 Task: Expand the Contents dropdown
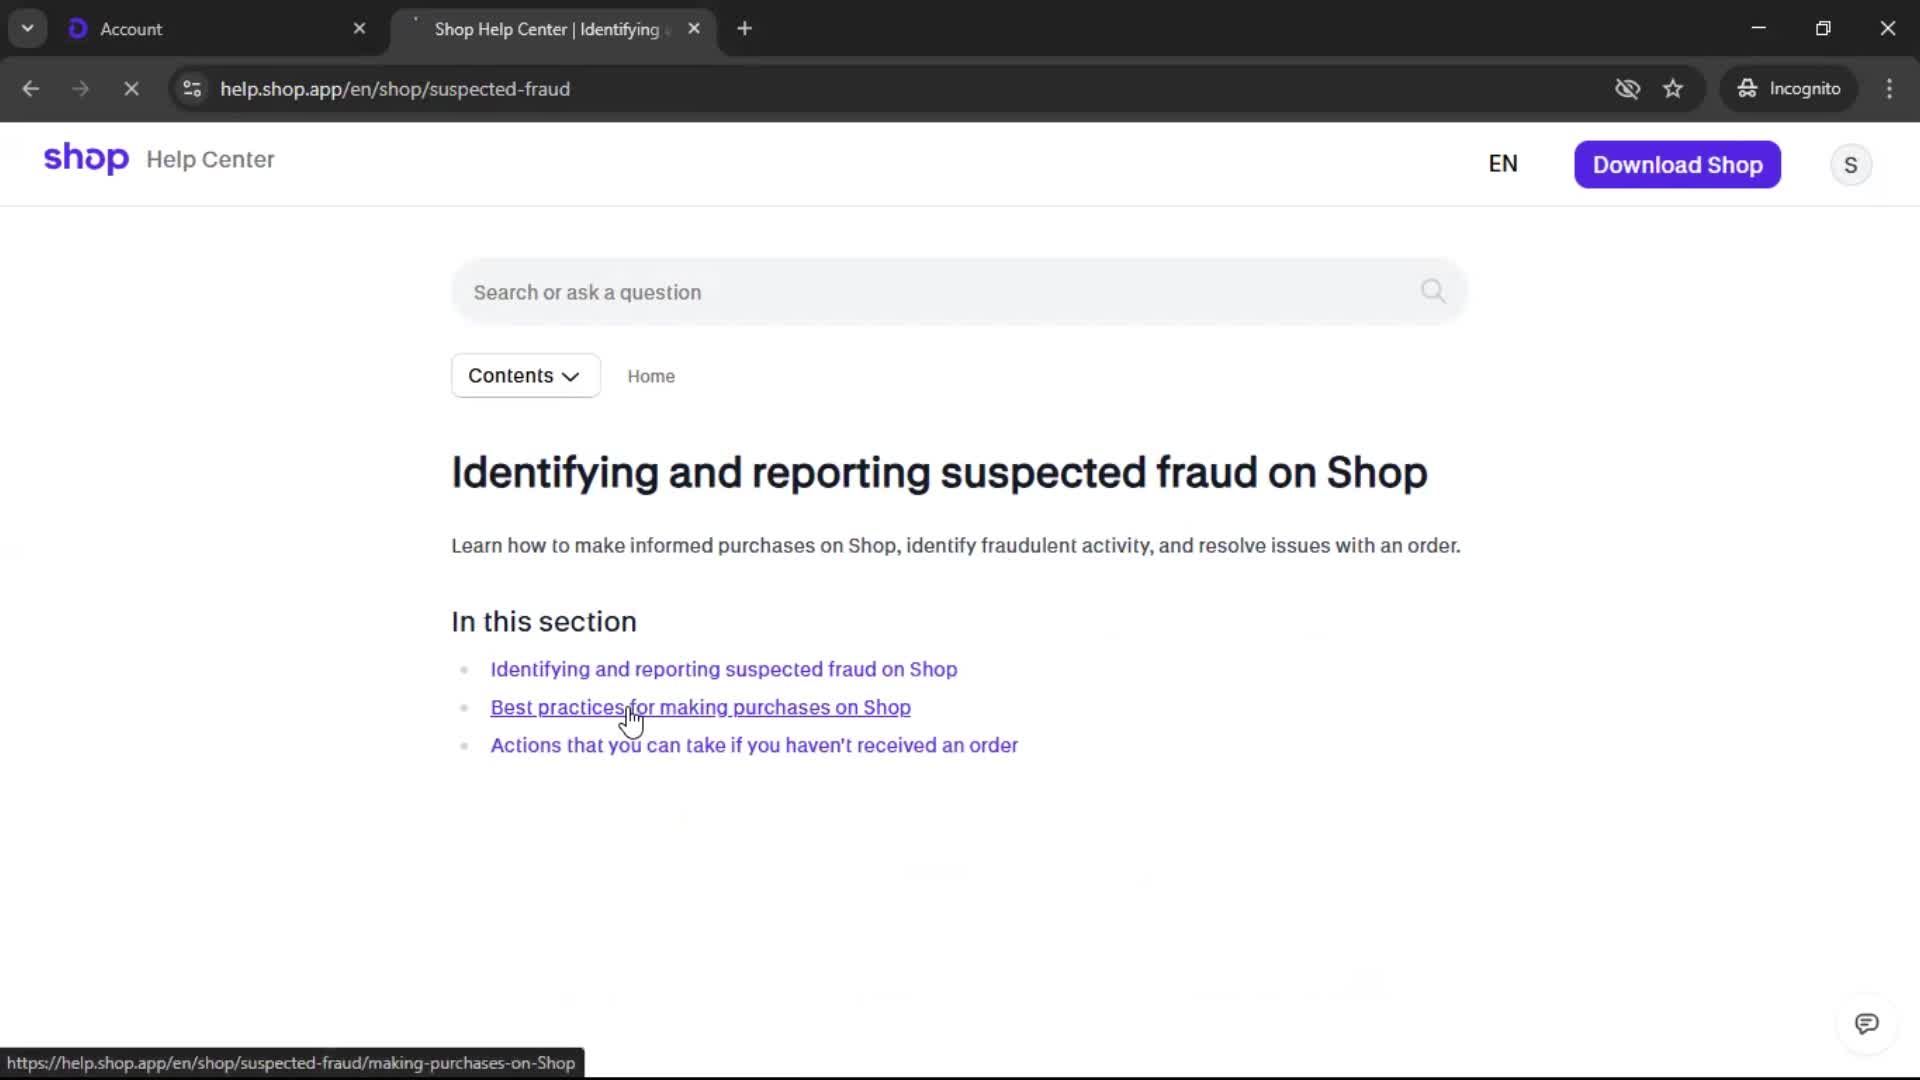pyautogui.click(x=525, y=376)
